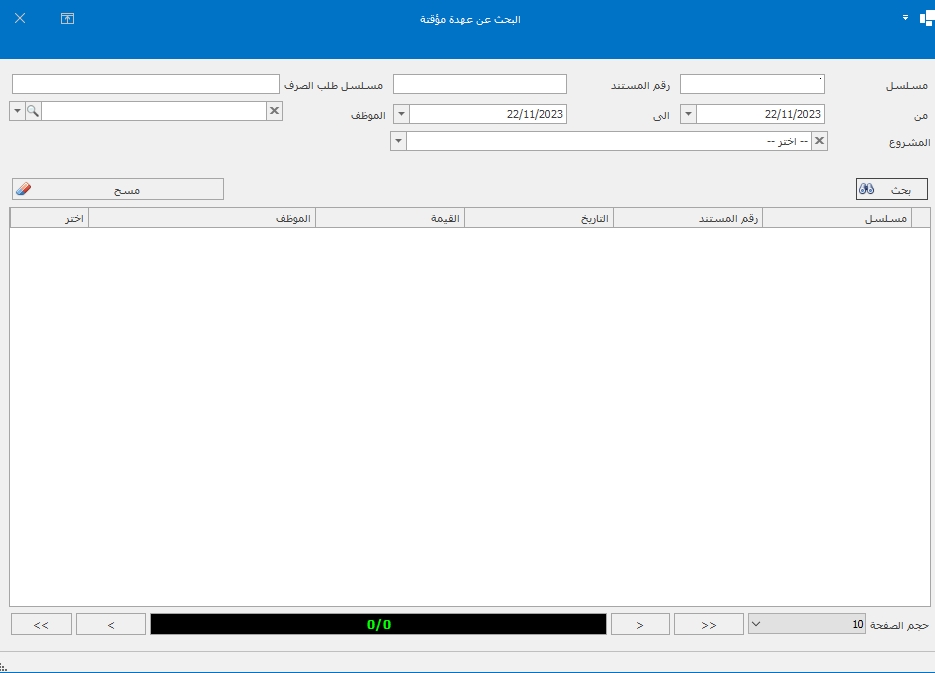Screen dimensions: 935x673
Task: Open the employee lookup dropdown arrow
Action: point(17,111)
